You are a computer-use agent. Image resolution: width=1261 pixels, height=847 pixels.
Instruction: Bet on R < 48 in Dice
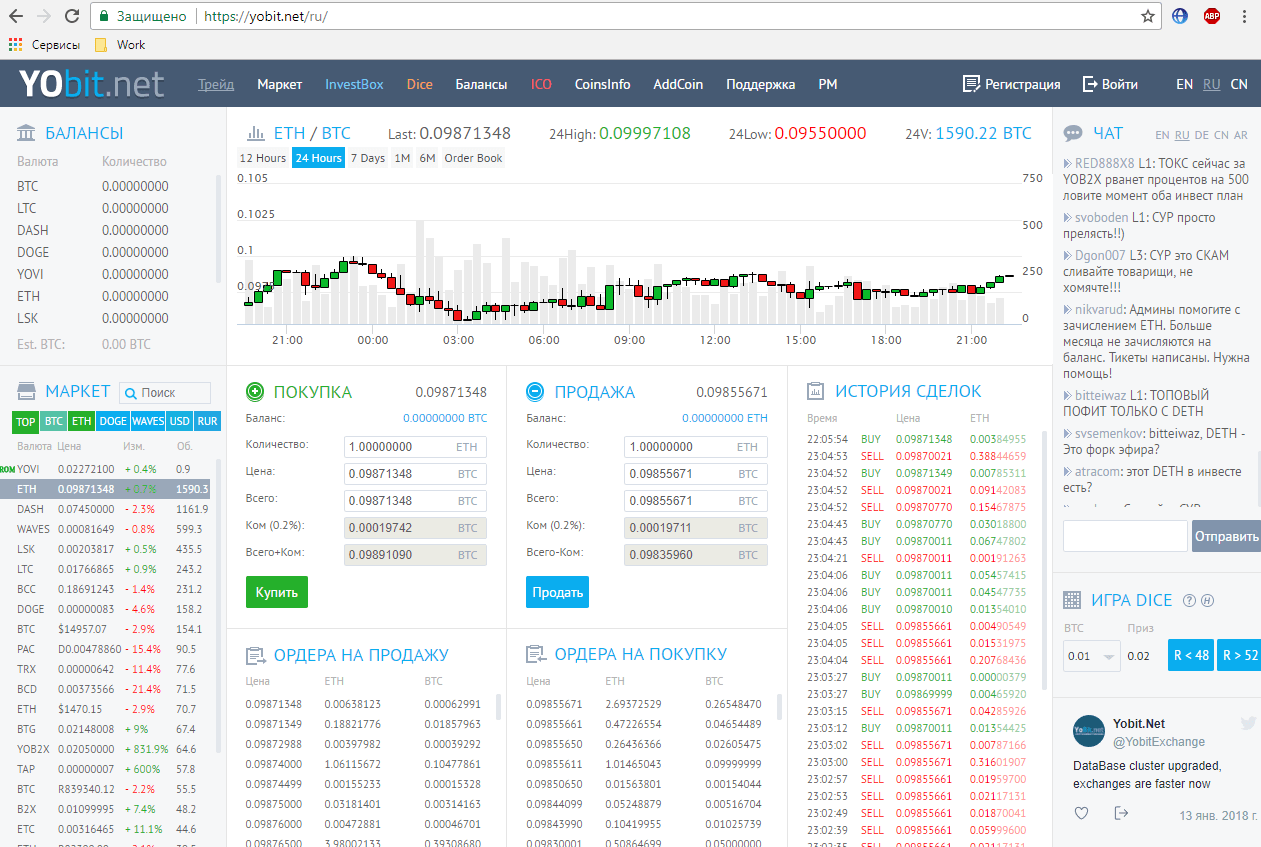coord(1191,656)
